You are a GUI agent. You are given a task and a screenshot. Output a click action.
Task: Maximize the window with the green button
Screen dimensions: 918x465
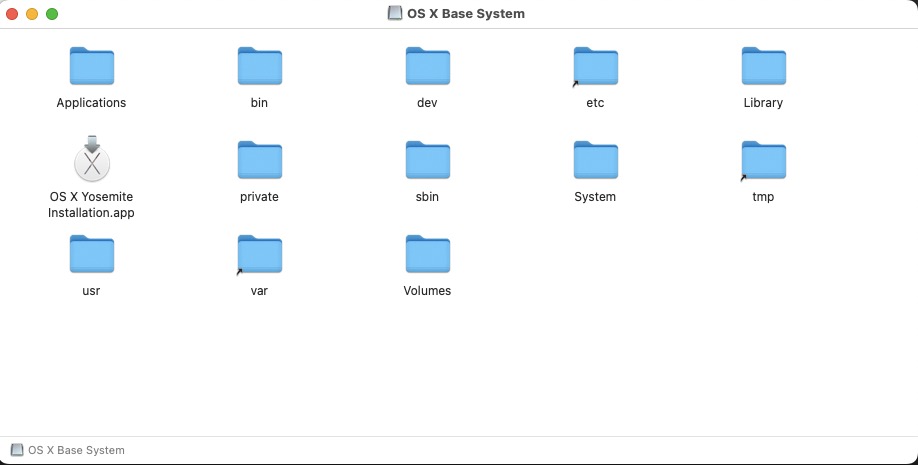(x=52, y=14)
